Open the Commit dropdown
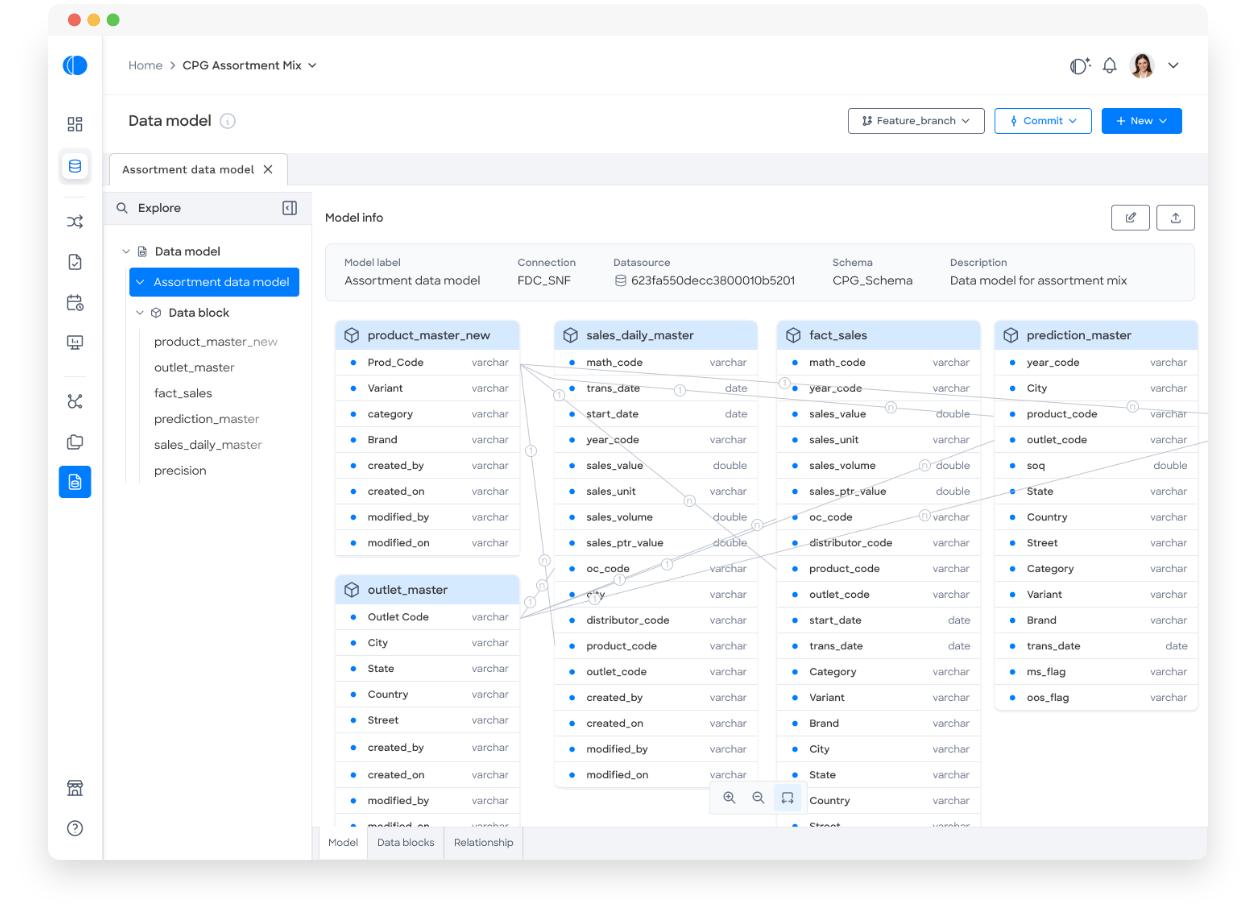The height and width of the screenshot is (920, 1256). 1043,121
